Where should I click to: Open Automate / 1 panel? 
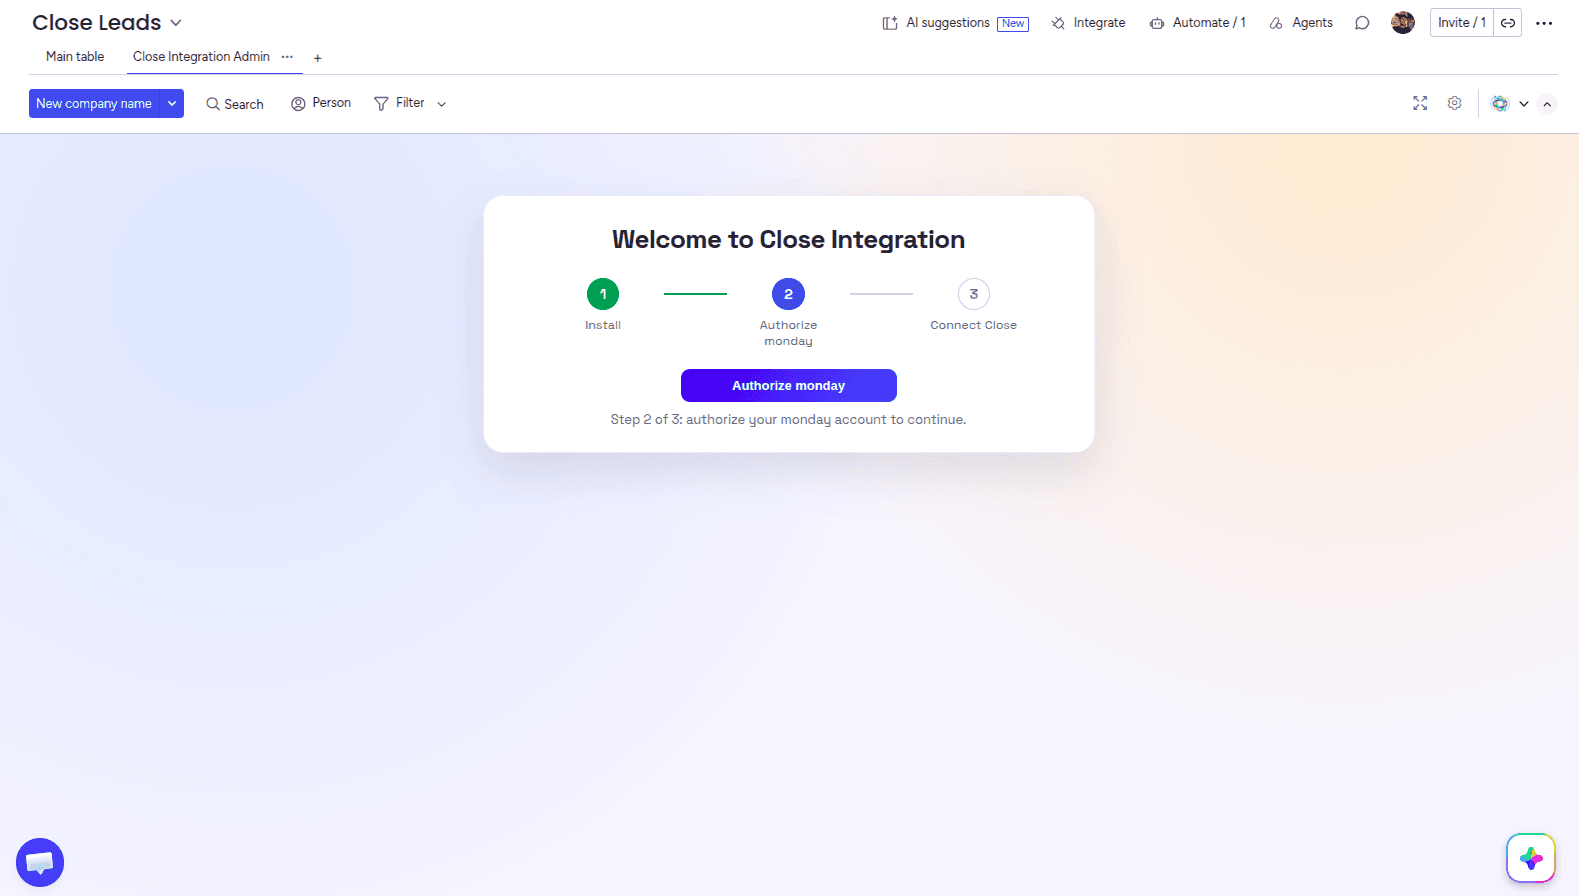coord(1197,23)
